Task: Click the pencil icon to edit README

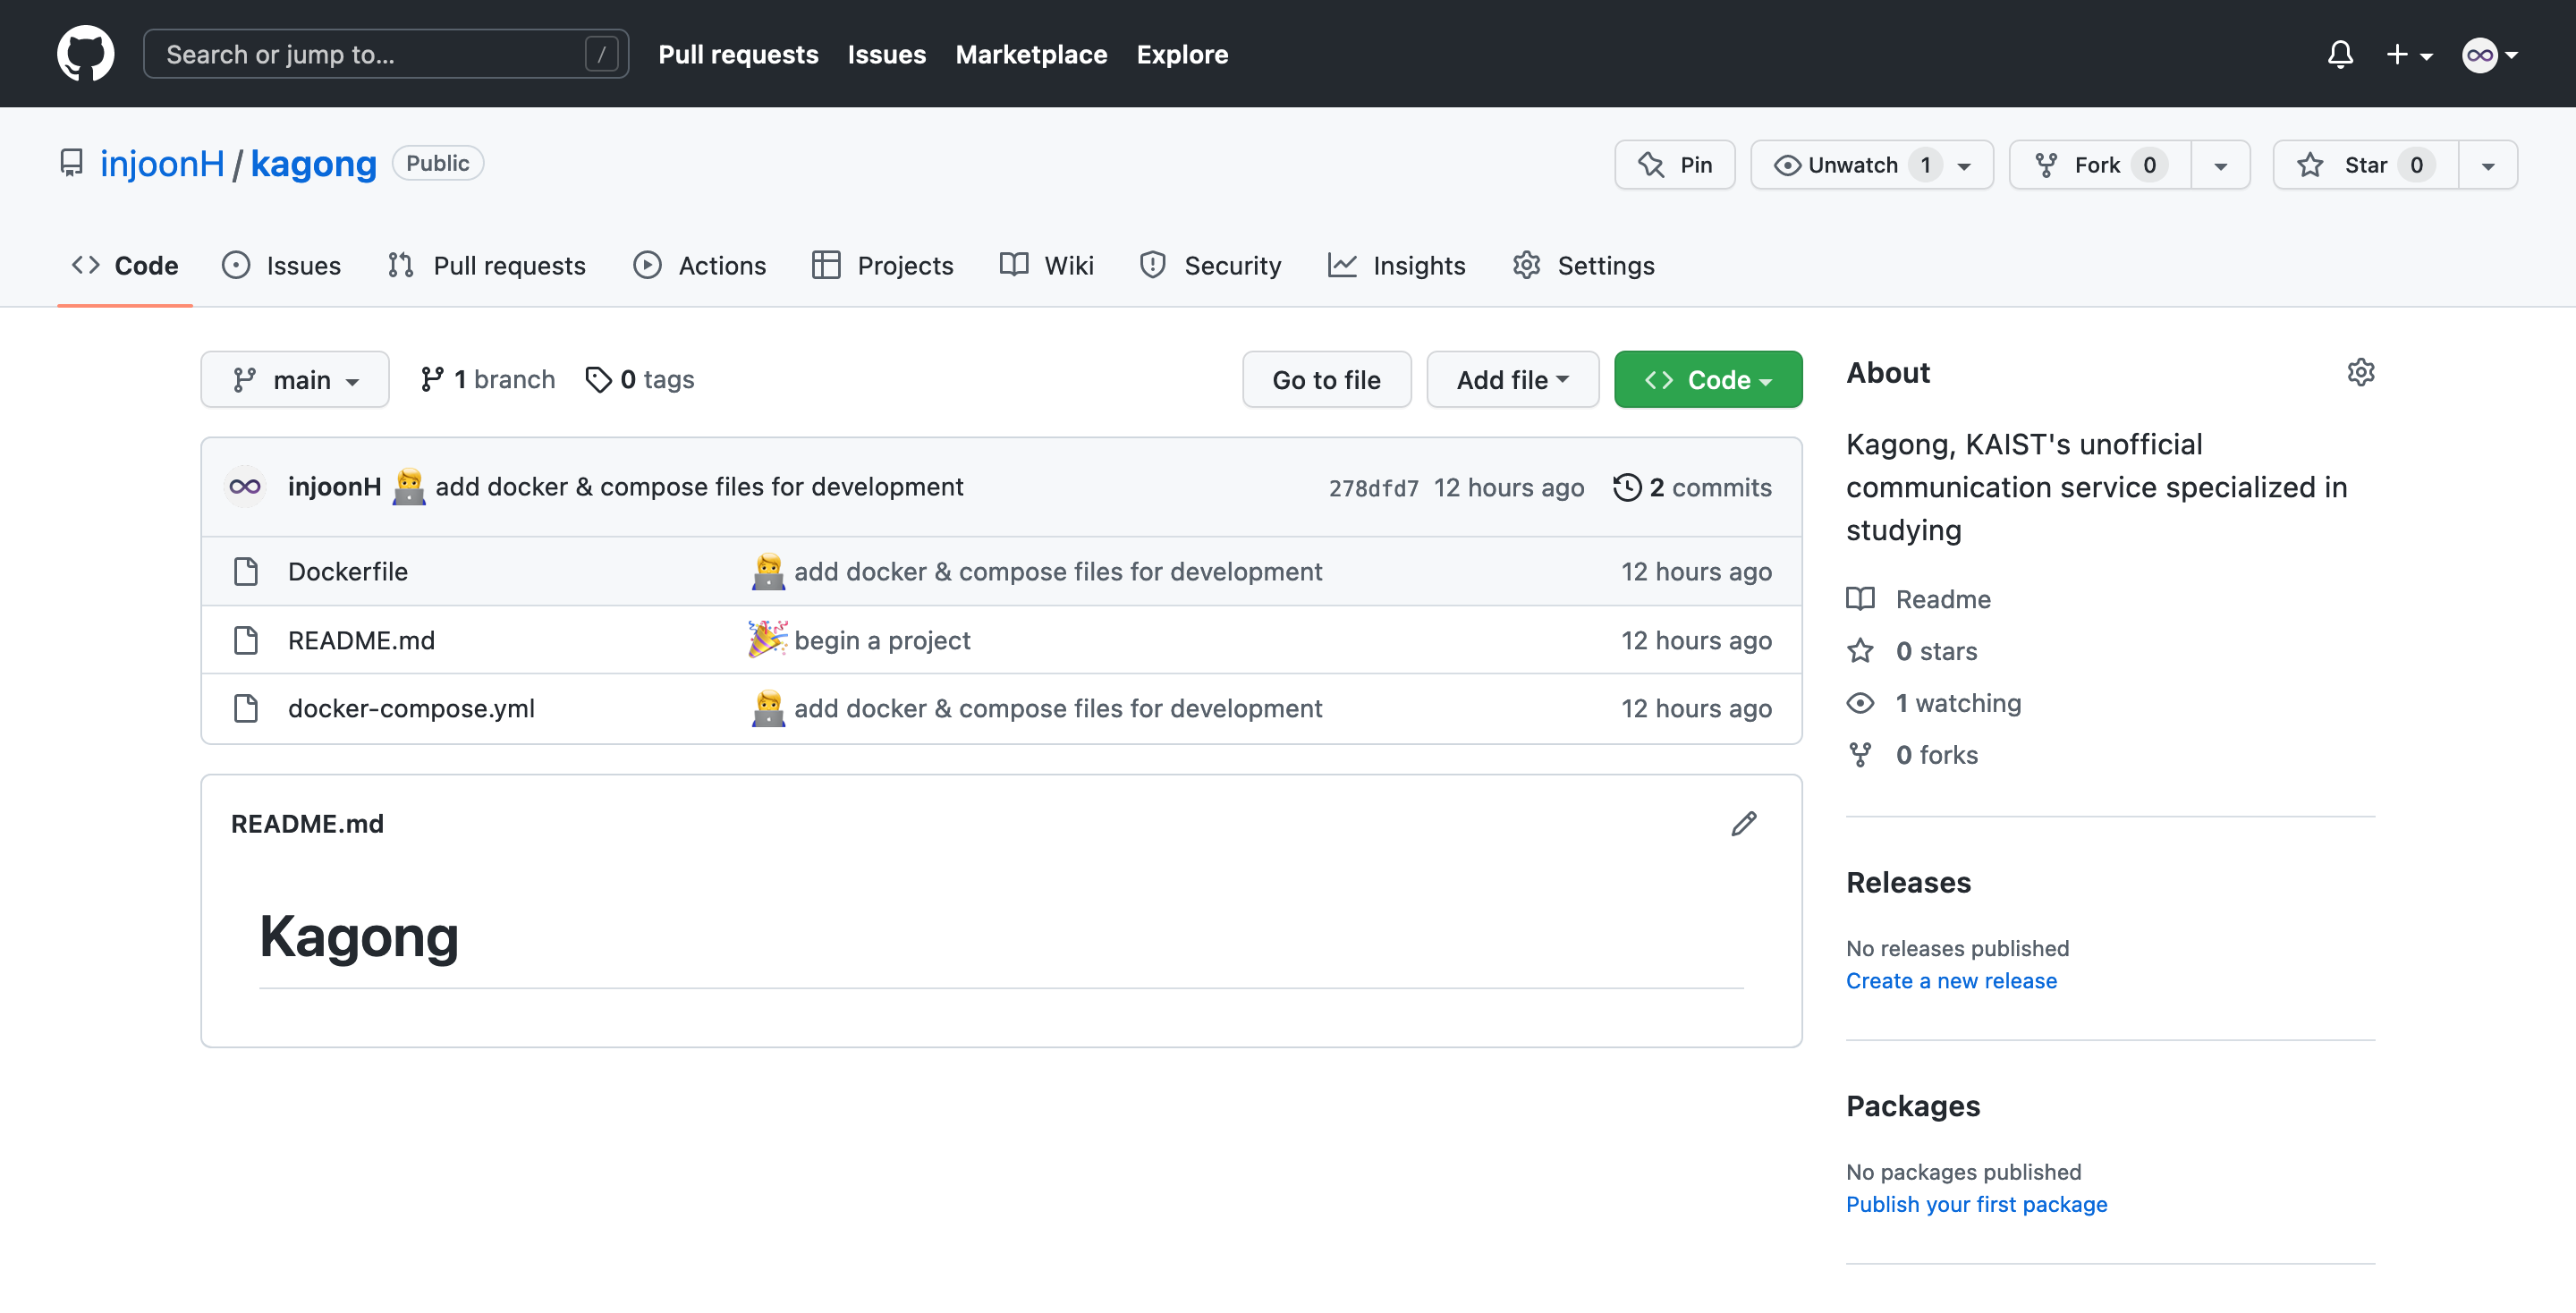Action: pos(1744,823)
